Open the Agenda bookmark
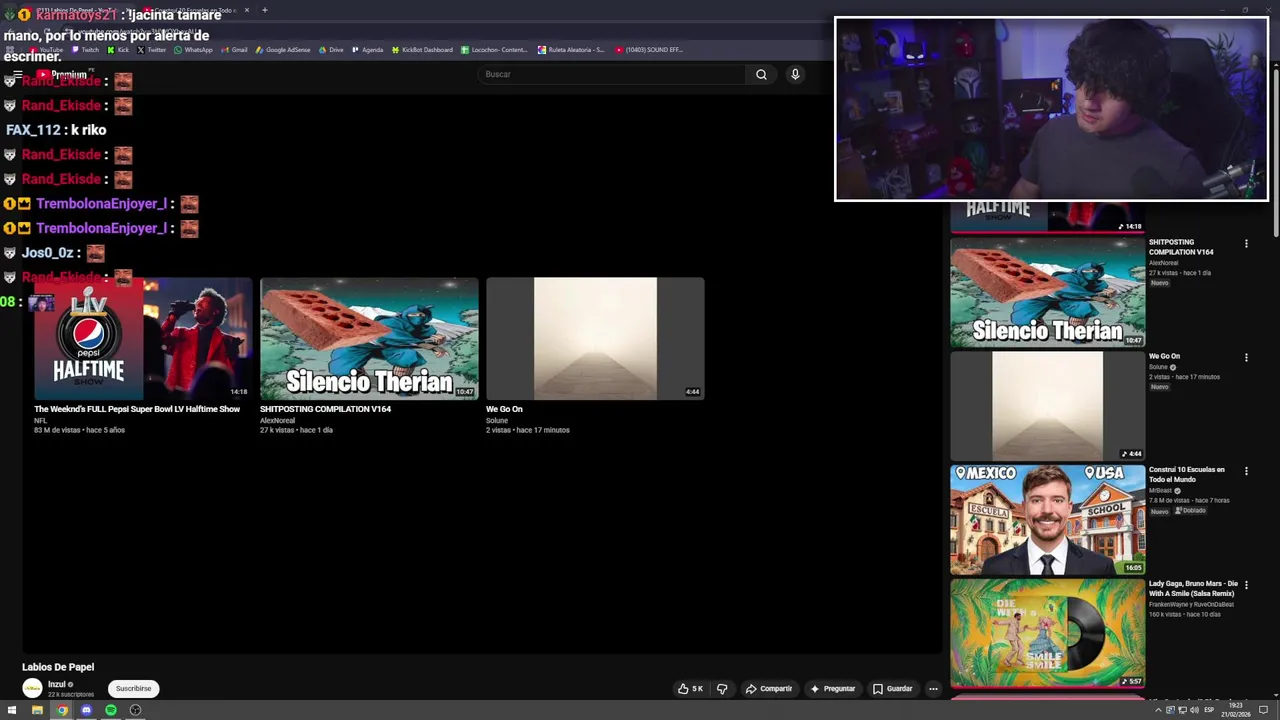Viewport: 1280px width, 720px height. tap(367, 50)
